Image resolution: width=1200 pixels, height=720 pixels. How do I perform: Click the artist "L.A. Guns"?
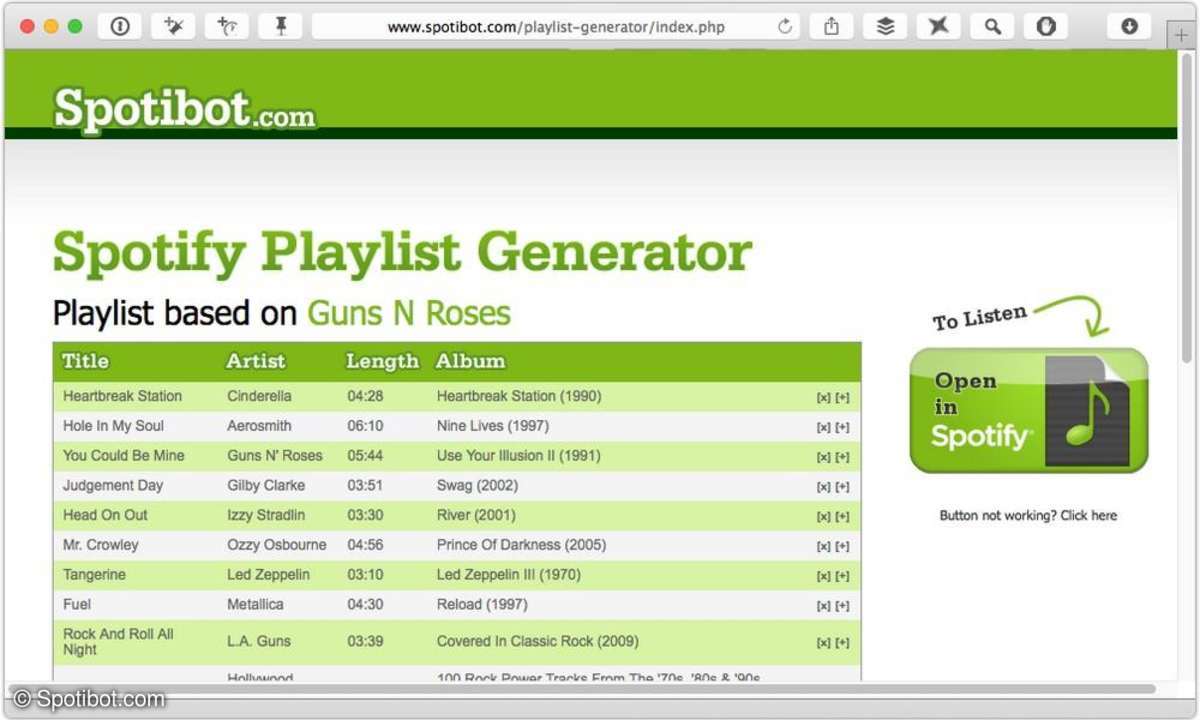pos(259,641)
